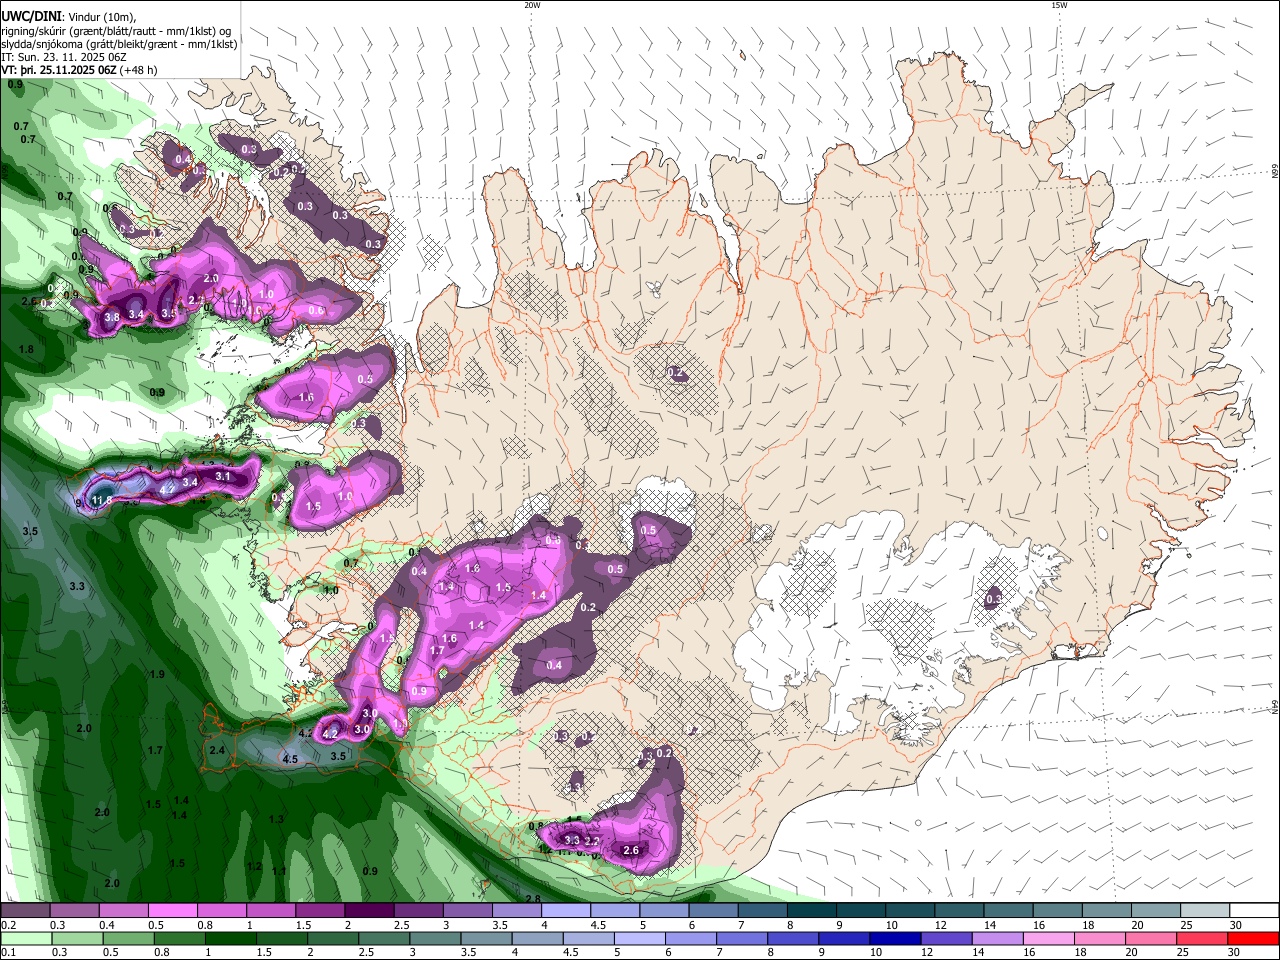Click the light grey swatch between 25 and 30, upper row

[1203, 911]
